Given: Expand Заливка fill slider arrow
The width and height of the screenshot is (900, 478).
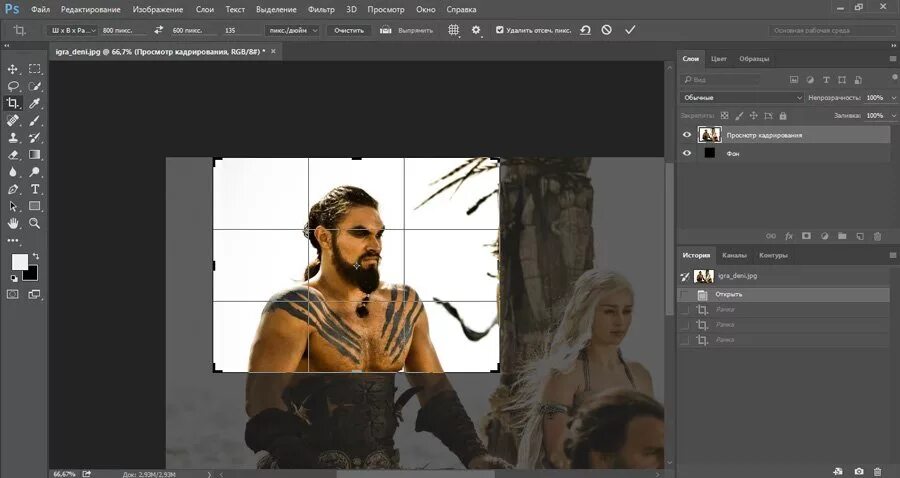Looking at the screenshot, I should pyautogui.click(x=894, y=116).
